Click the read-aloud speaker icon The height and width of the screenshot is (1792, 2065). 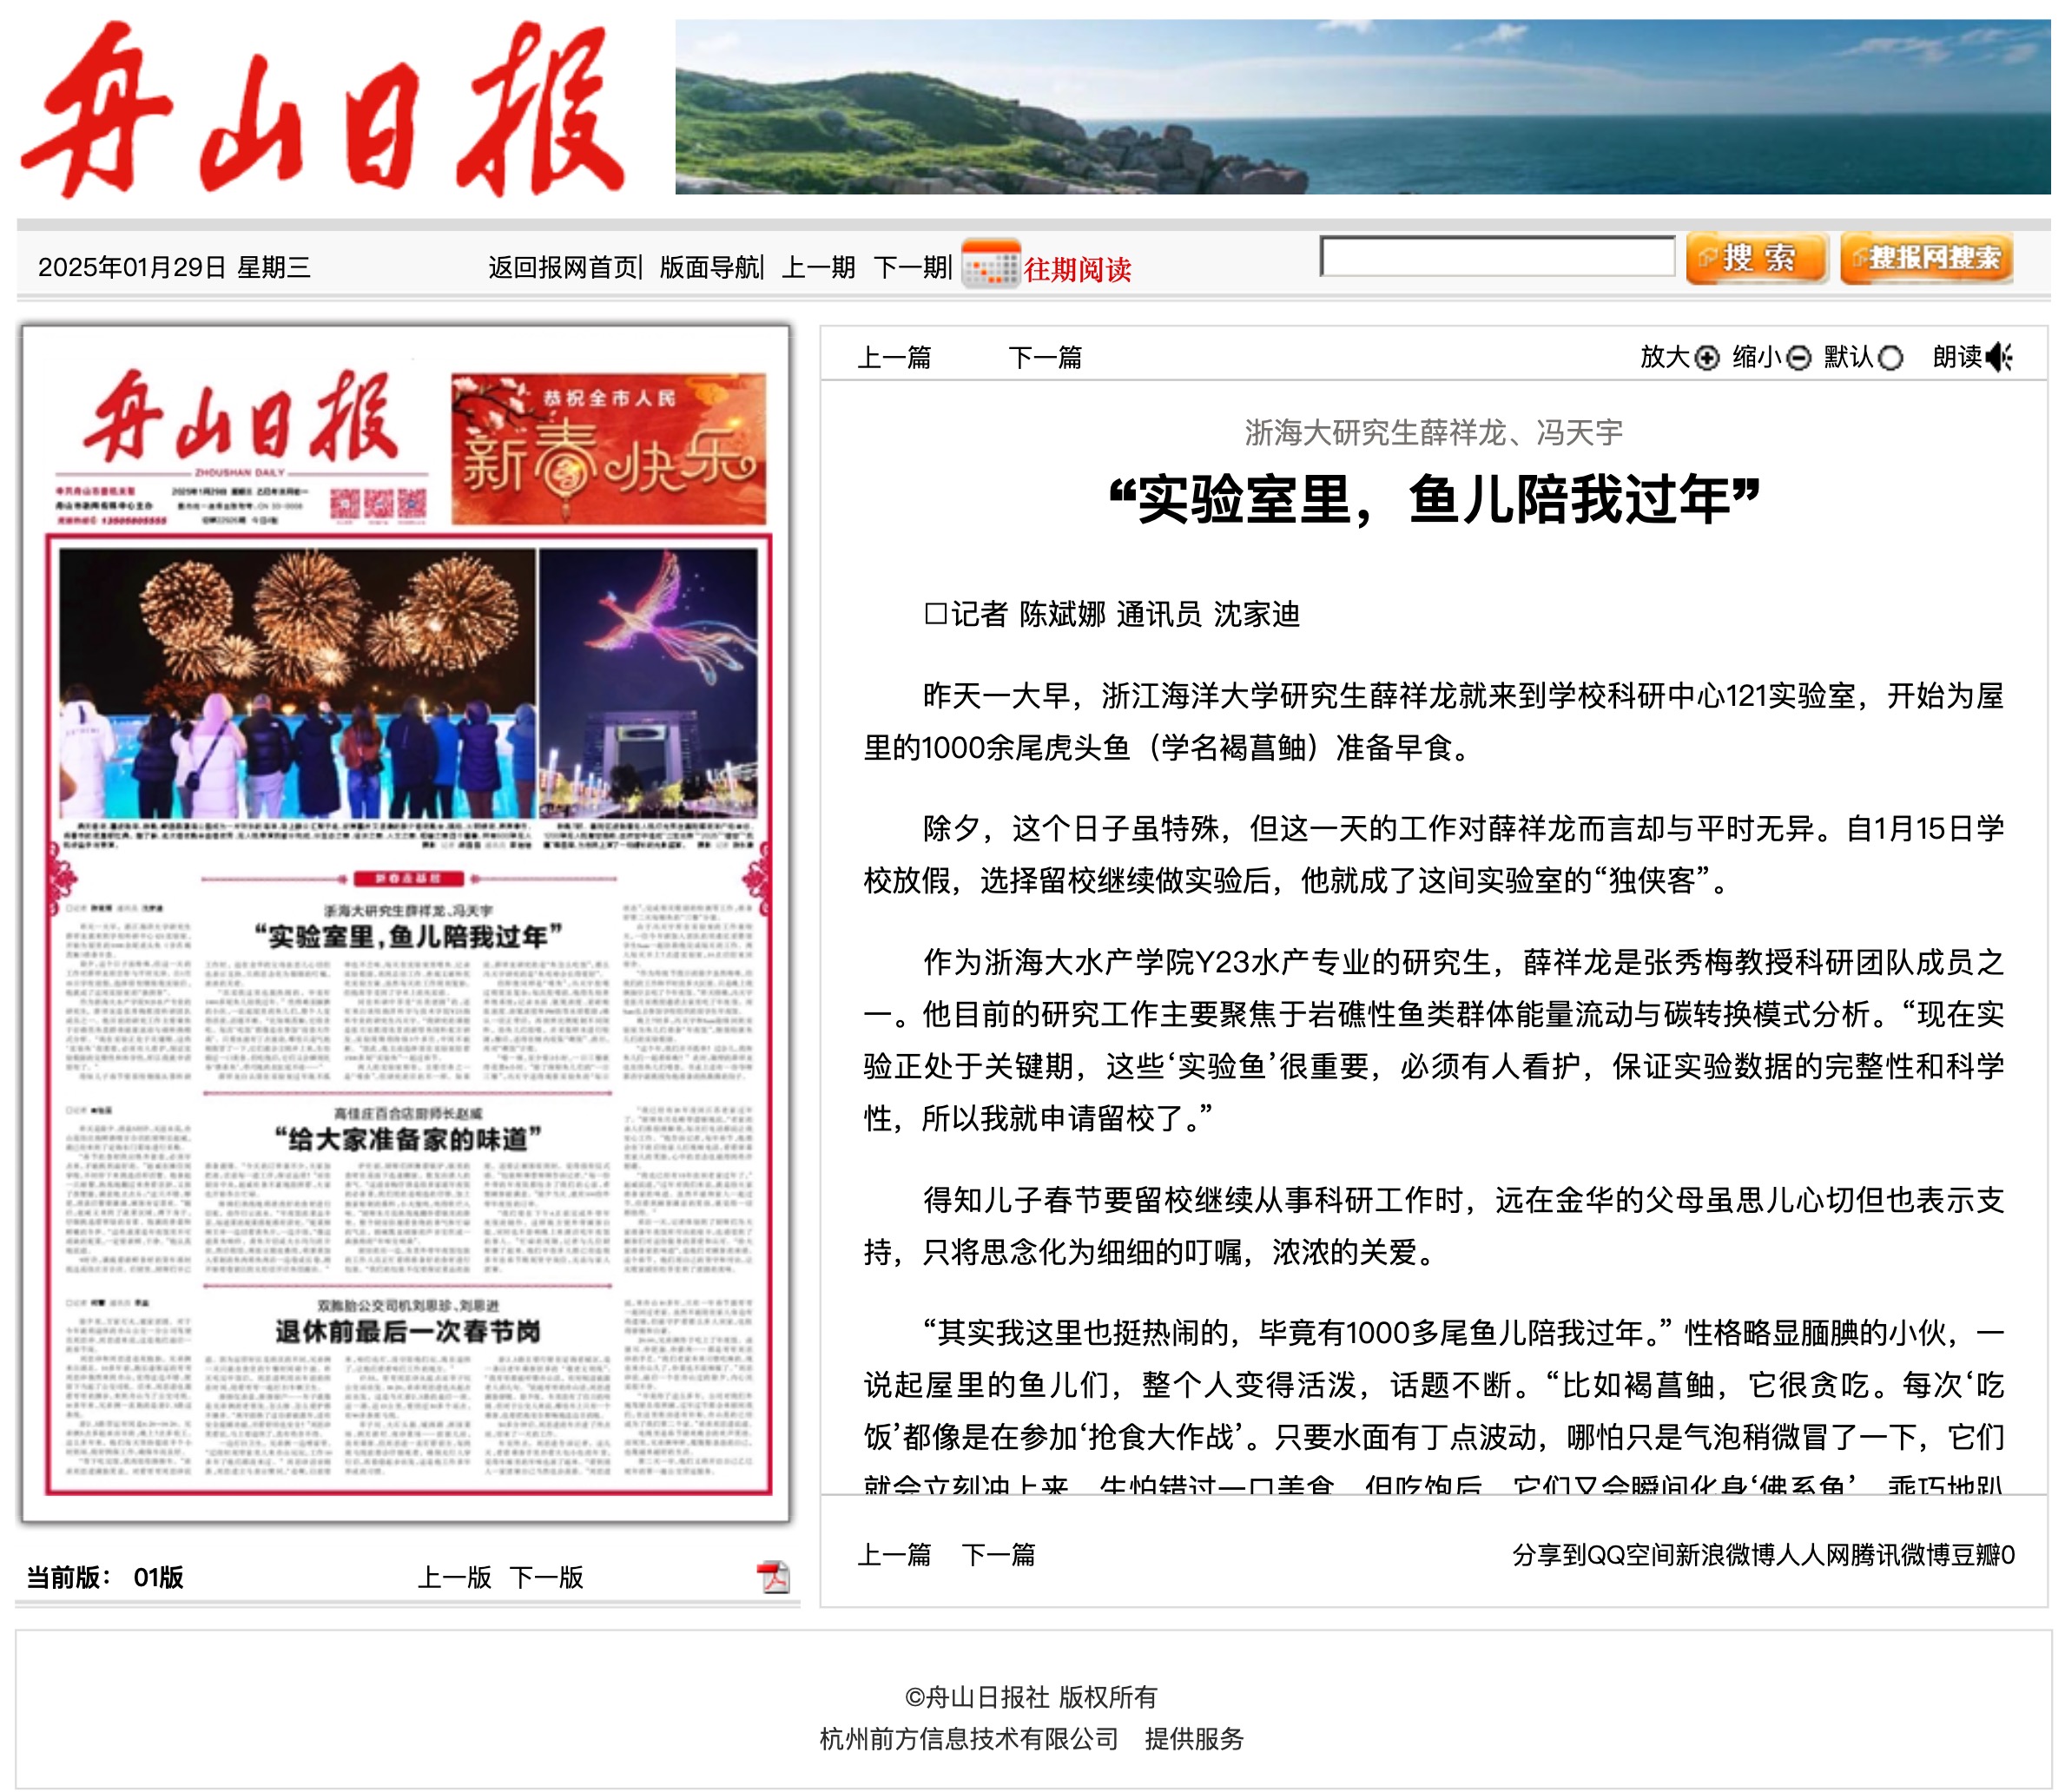(2000, 357)
